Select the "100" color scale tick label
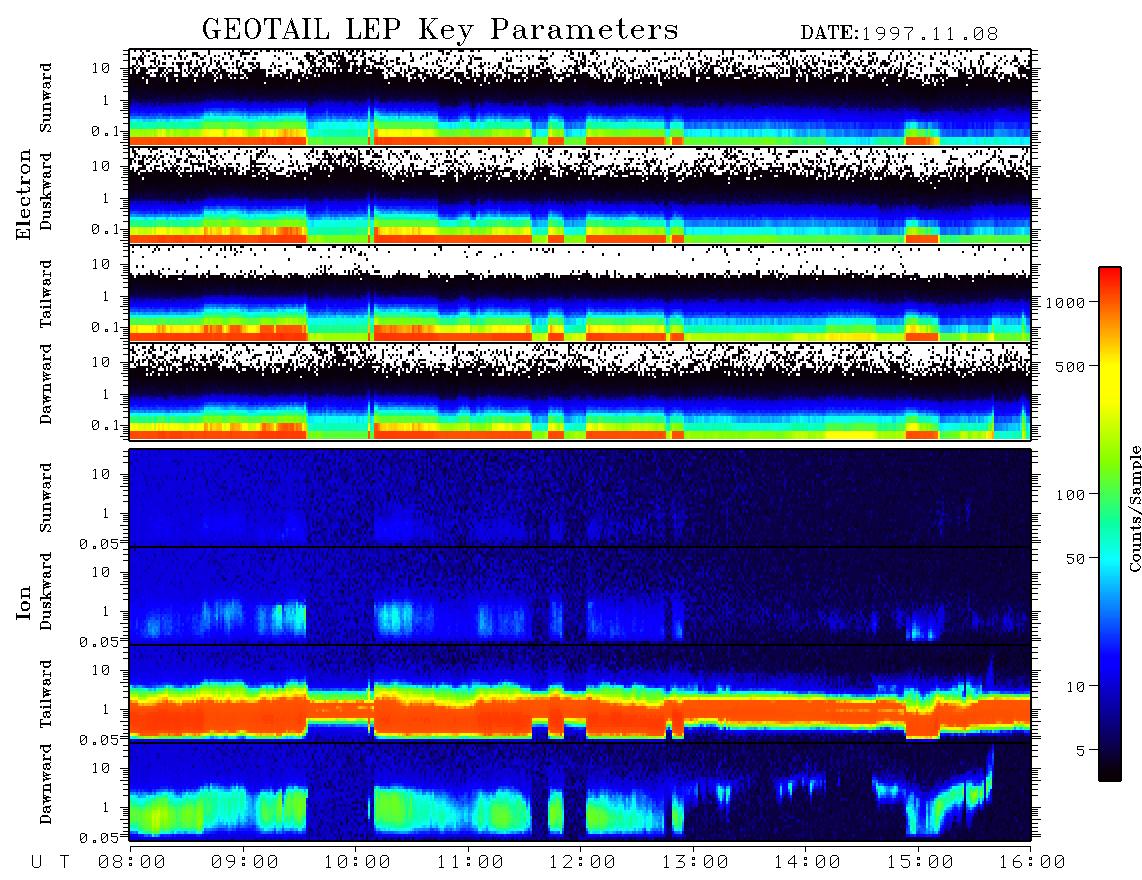 (x=1071, y=495)
